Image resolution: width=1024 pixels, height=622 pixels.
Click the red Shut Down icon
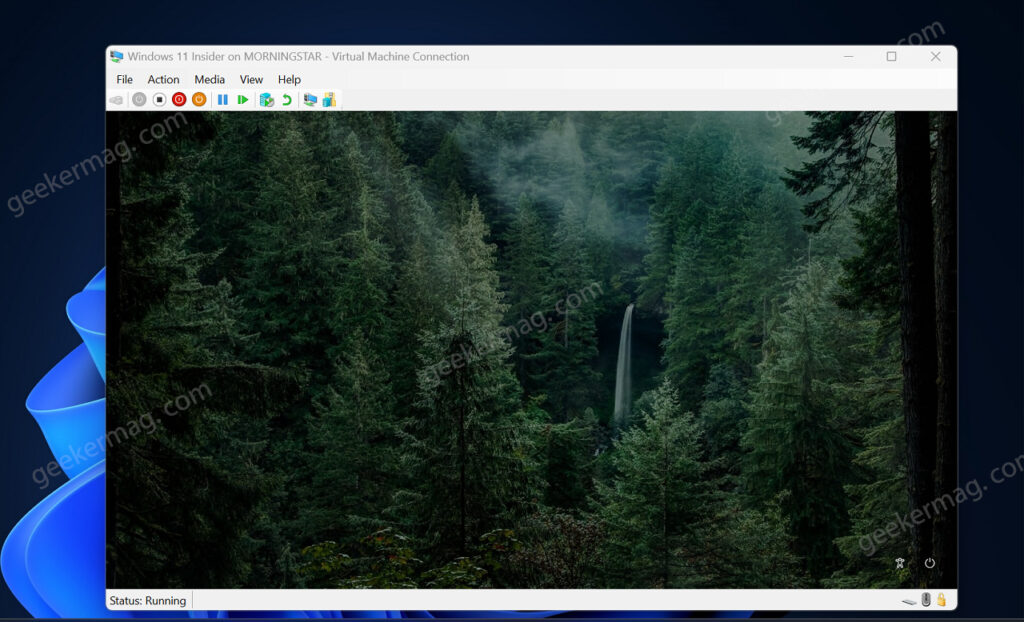point(179,99)
